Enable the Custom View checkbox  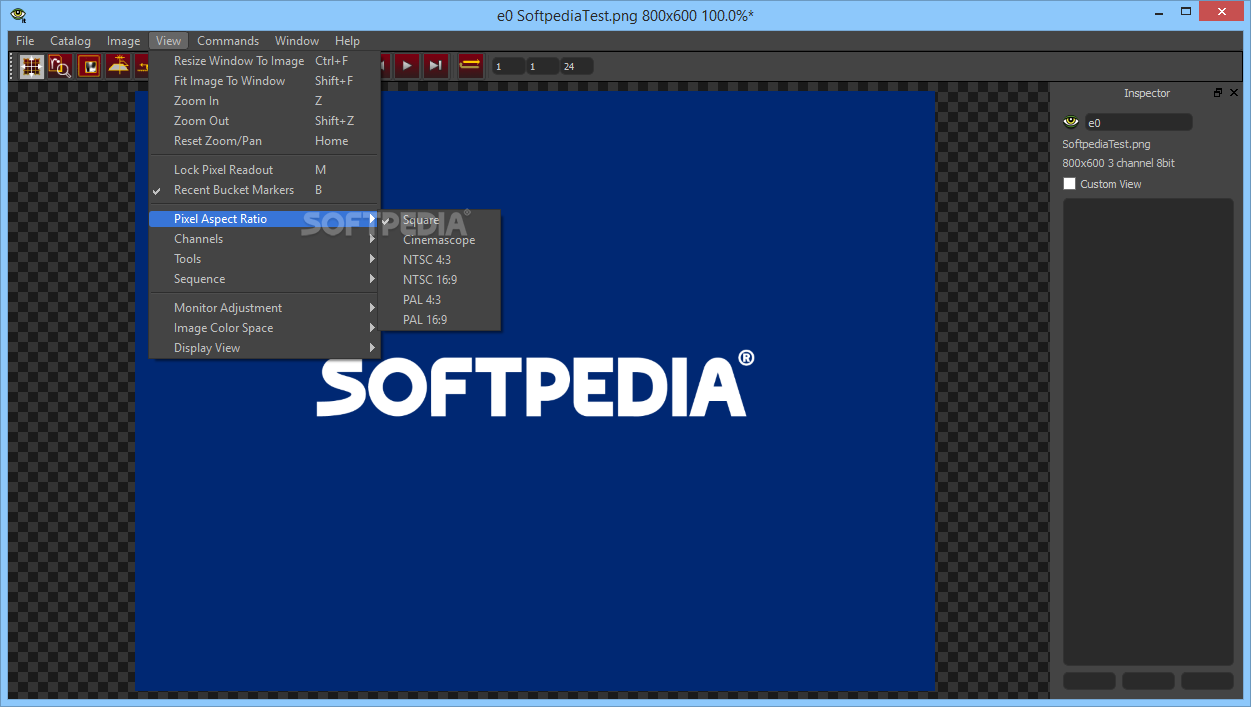tap(1069, 184)
